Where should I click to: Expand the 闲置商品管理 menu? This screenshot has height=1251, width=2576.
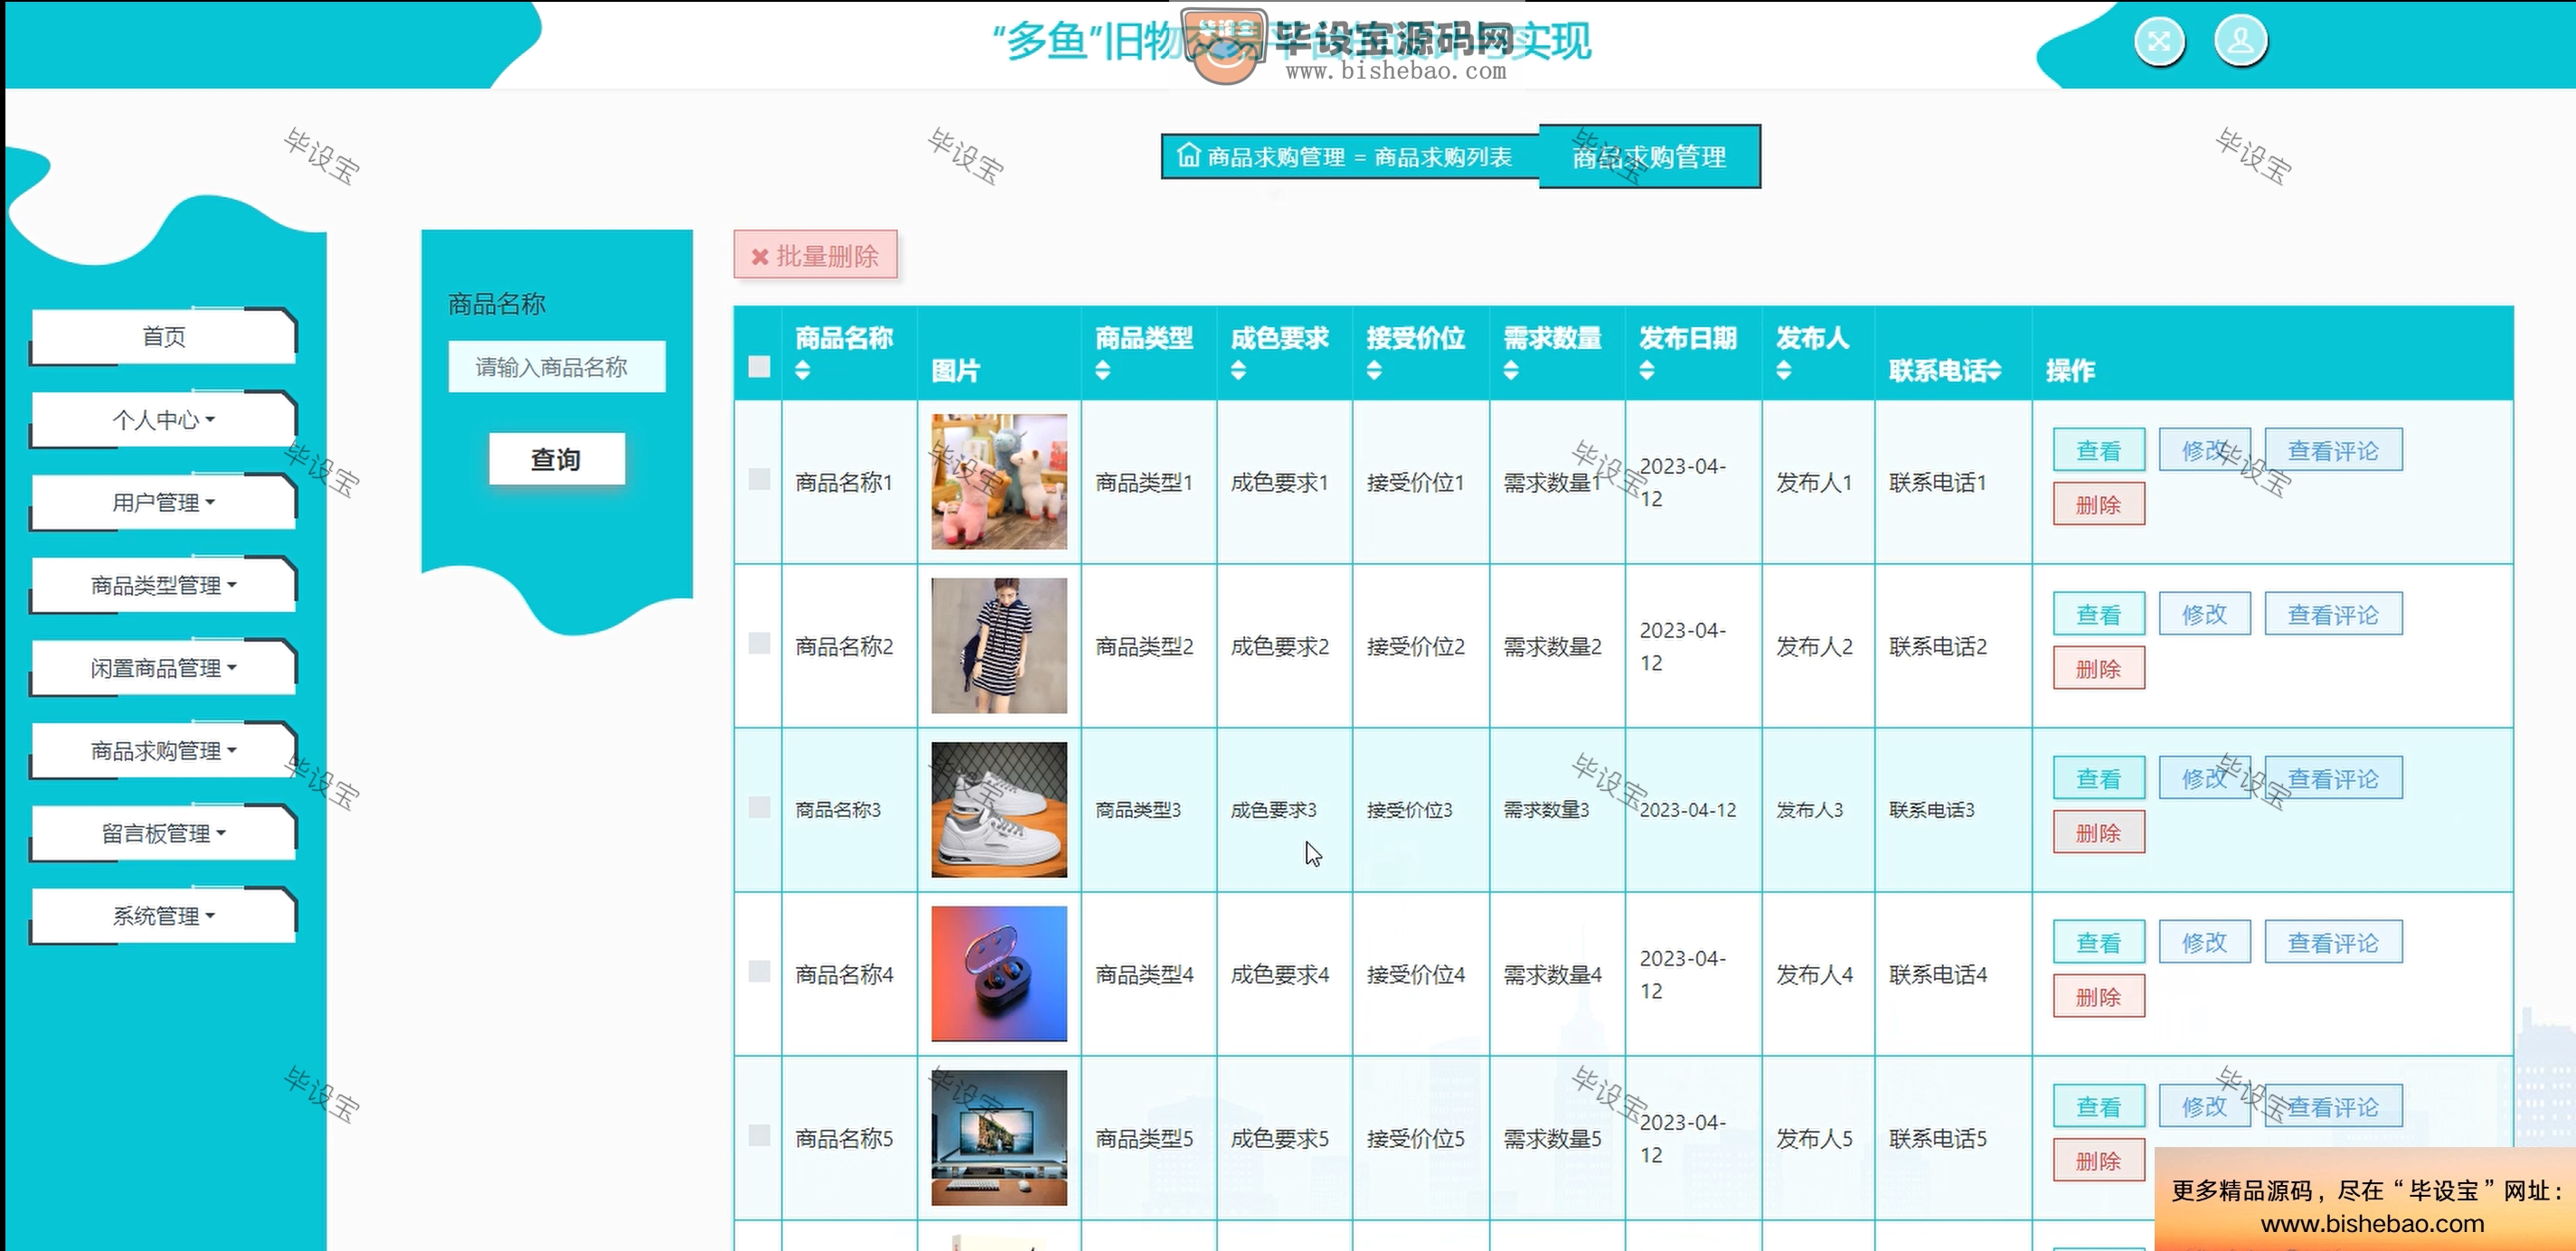pyautogui.click(x=163, y=668)
